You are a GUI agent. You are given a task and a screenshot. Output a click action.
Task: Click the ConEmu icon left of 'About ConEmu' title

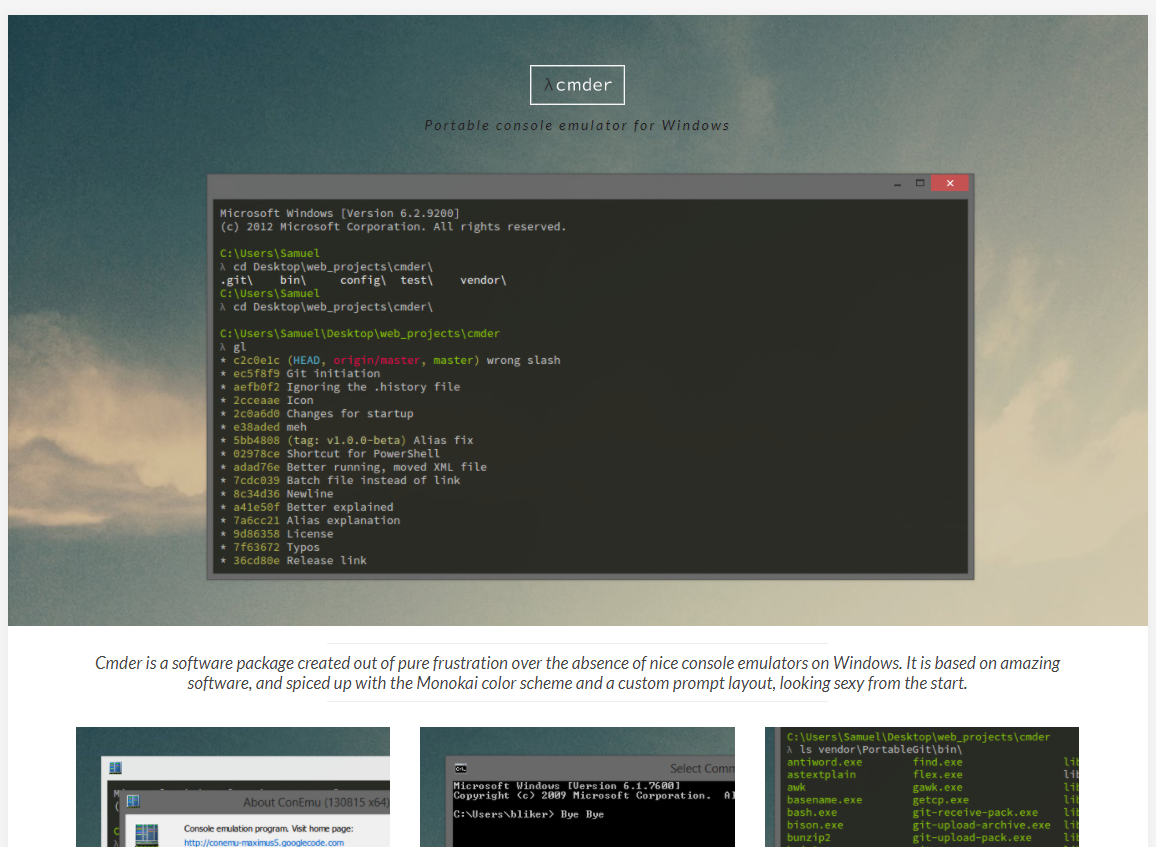133,801
